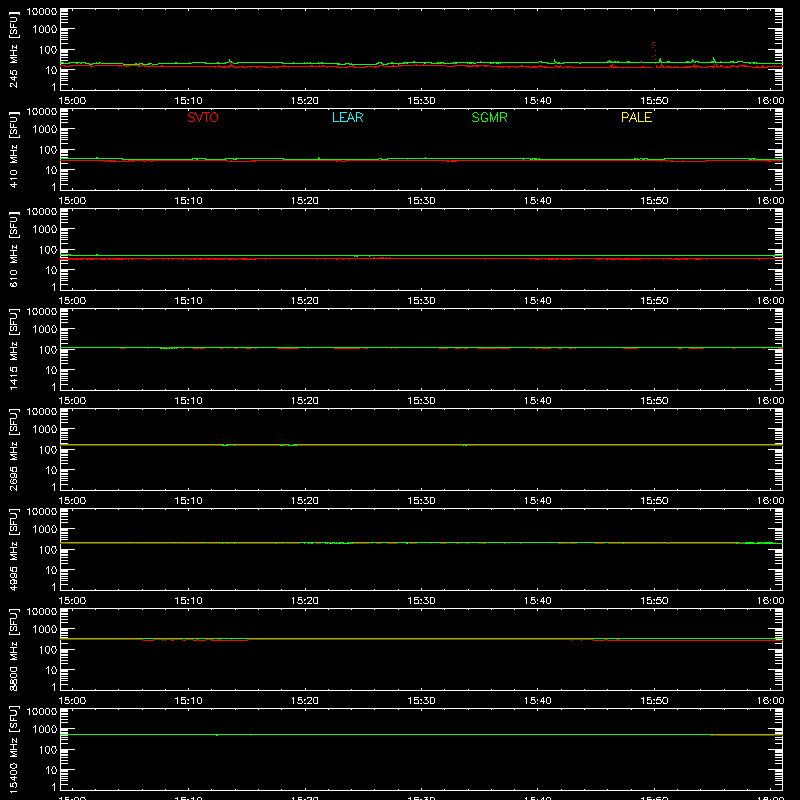Click 15:00 under the 610 MHz plot
Image resolution: width=800 pixels, height=800 pixels.
click(72, 301)
